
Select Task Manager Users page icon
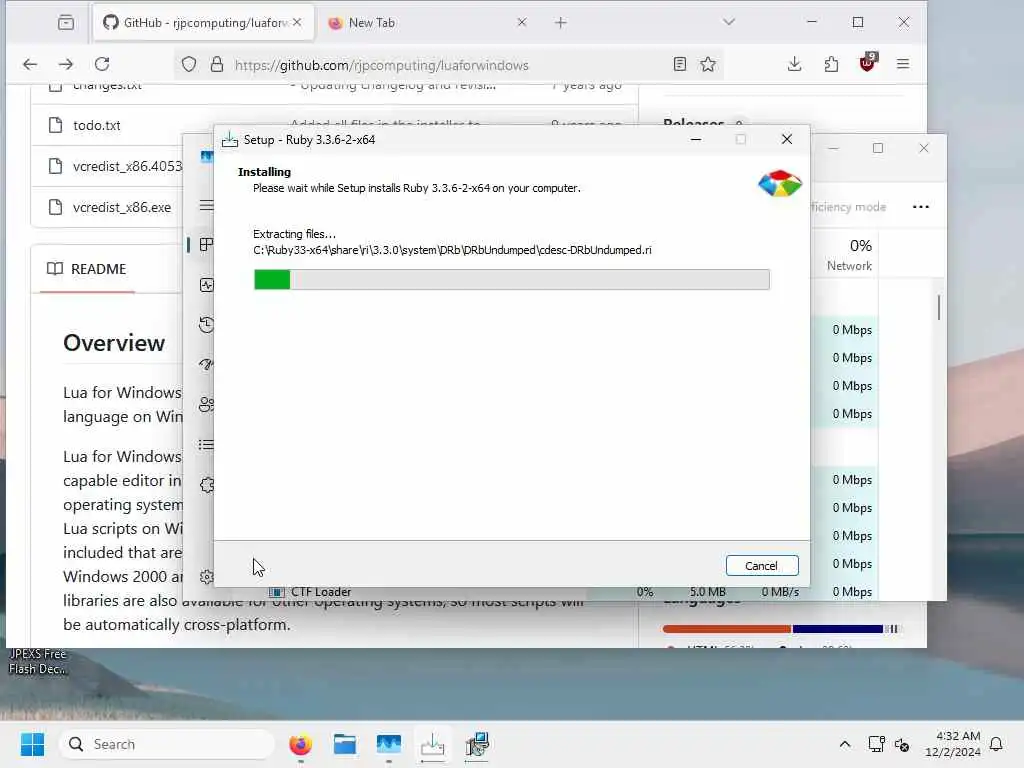[x=206, y=404]
